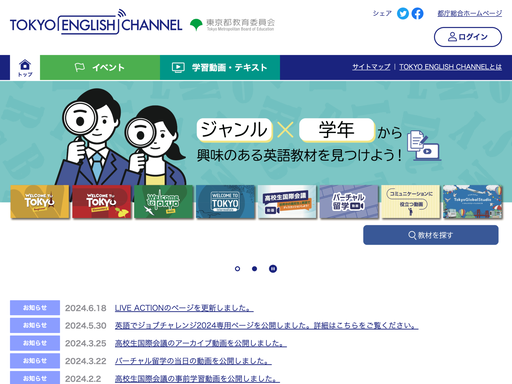This screenshot has width=512, height=384.
Task: Open the 学習動画・テキスト menu
Action: [x=220, y=68]
